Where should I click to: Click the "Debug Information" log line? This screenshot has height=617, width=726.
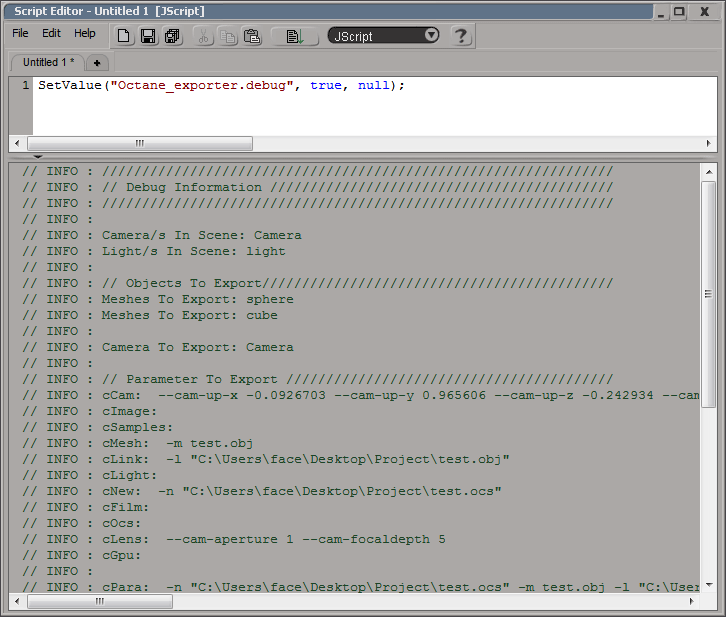[318, 187]
